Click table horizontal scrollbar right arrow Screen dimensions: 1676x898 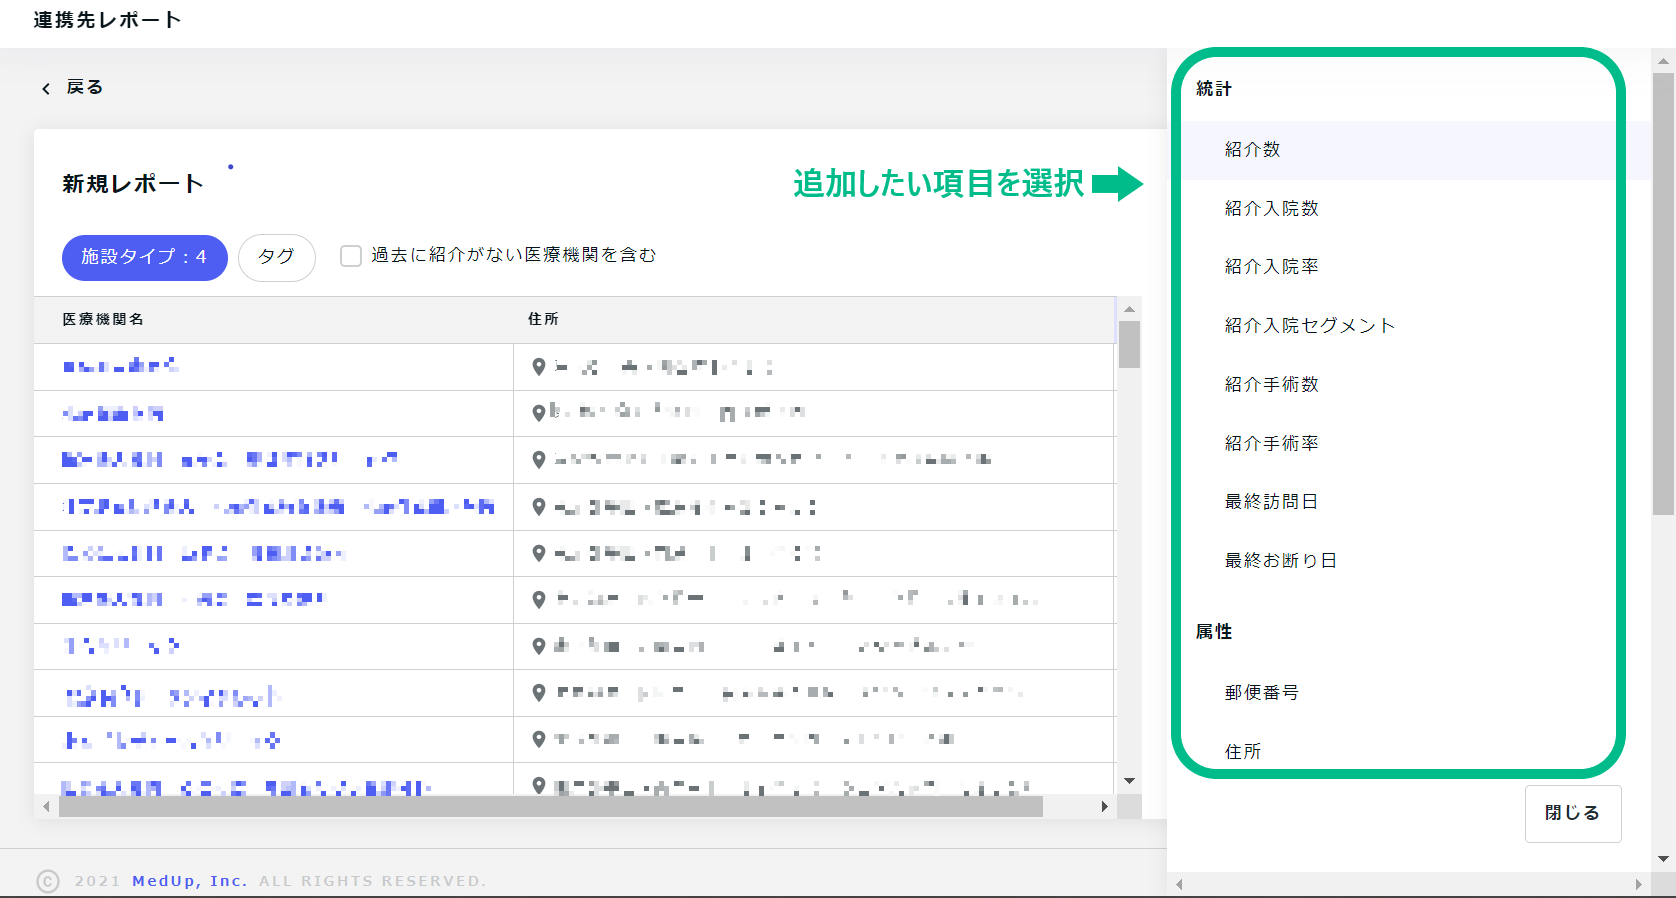coord(1104,806)
